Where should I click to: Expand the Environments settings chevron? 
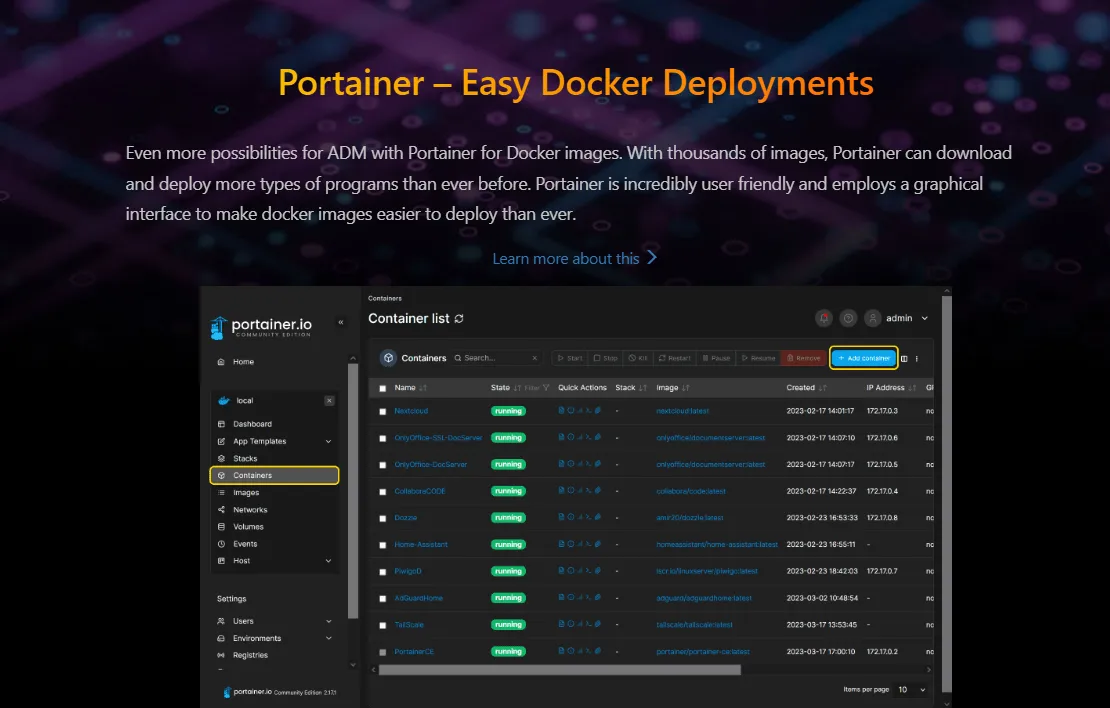(x=328, y=639)
